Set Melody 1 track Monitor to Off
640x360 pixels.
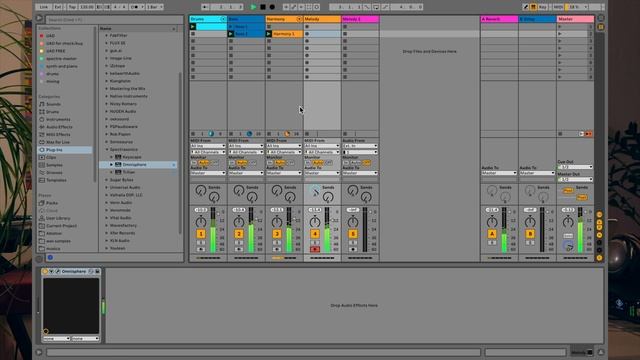366,162
